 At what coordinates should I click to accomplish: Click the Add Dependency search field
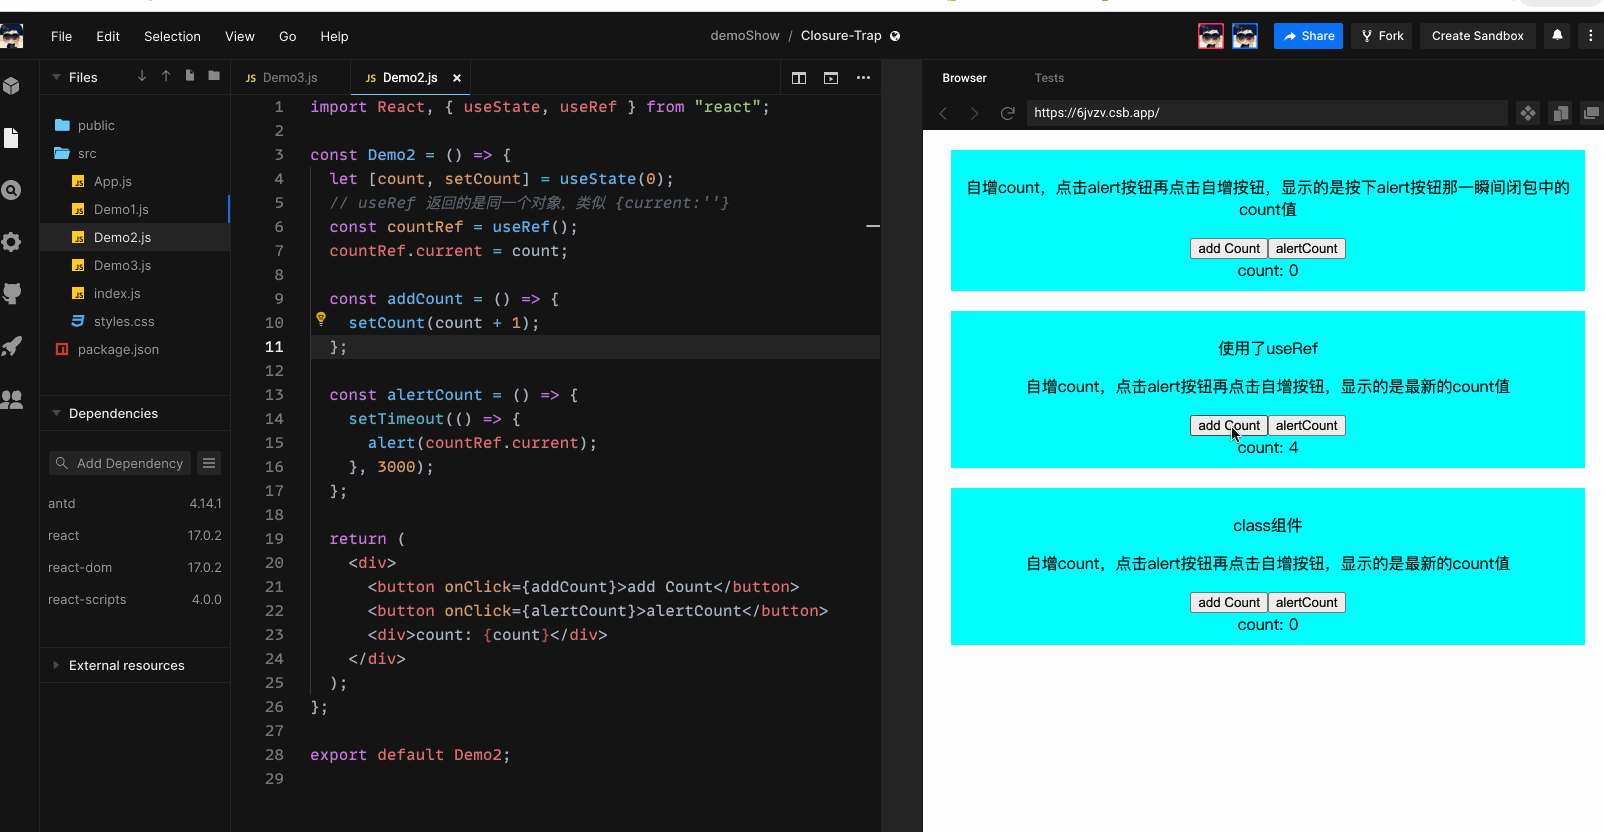coord(120,463)
